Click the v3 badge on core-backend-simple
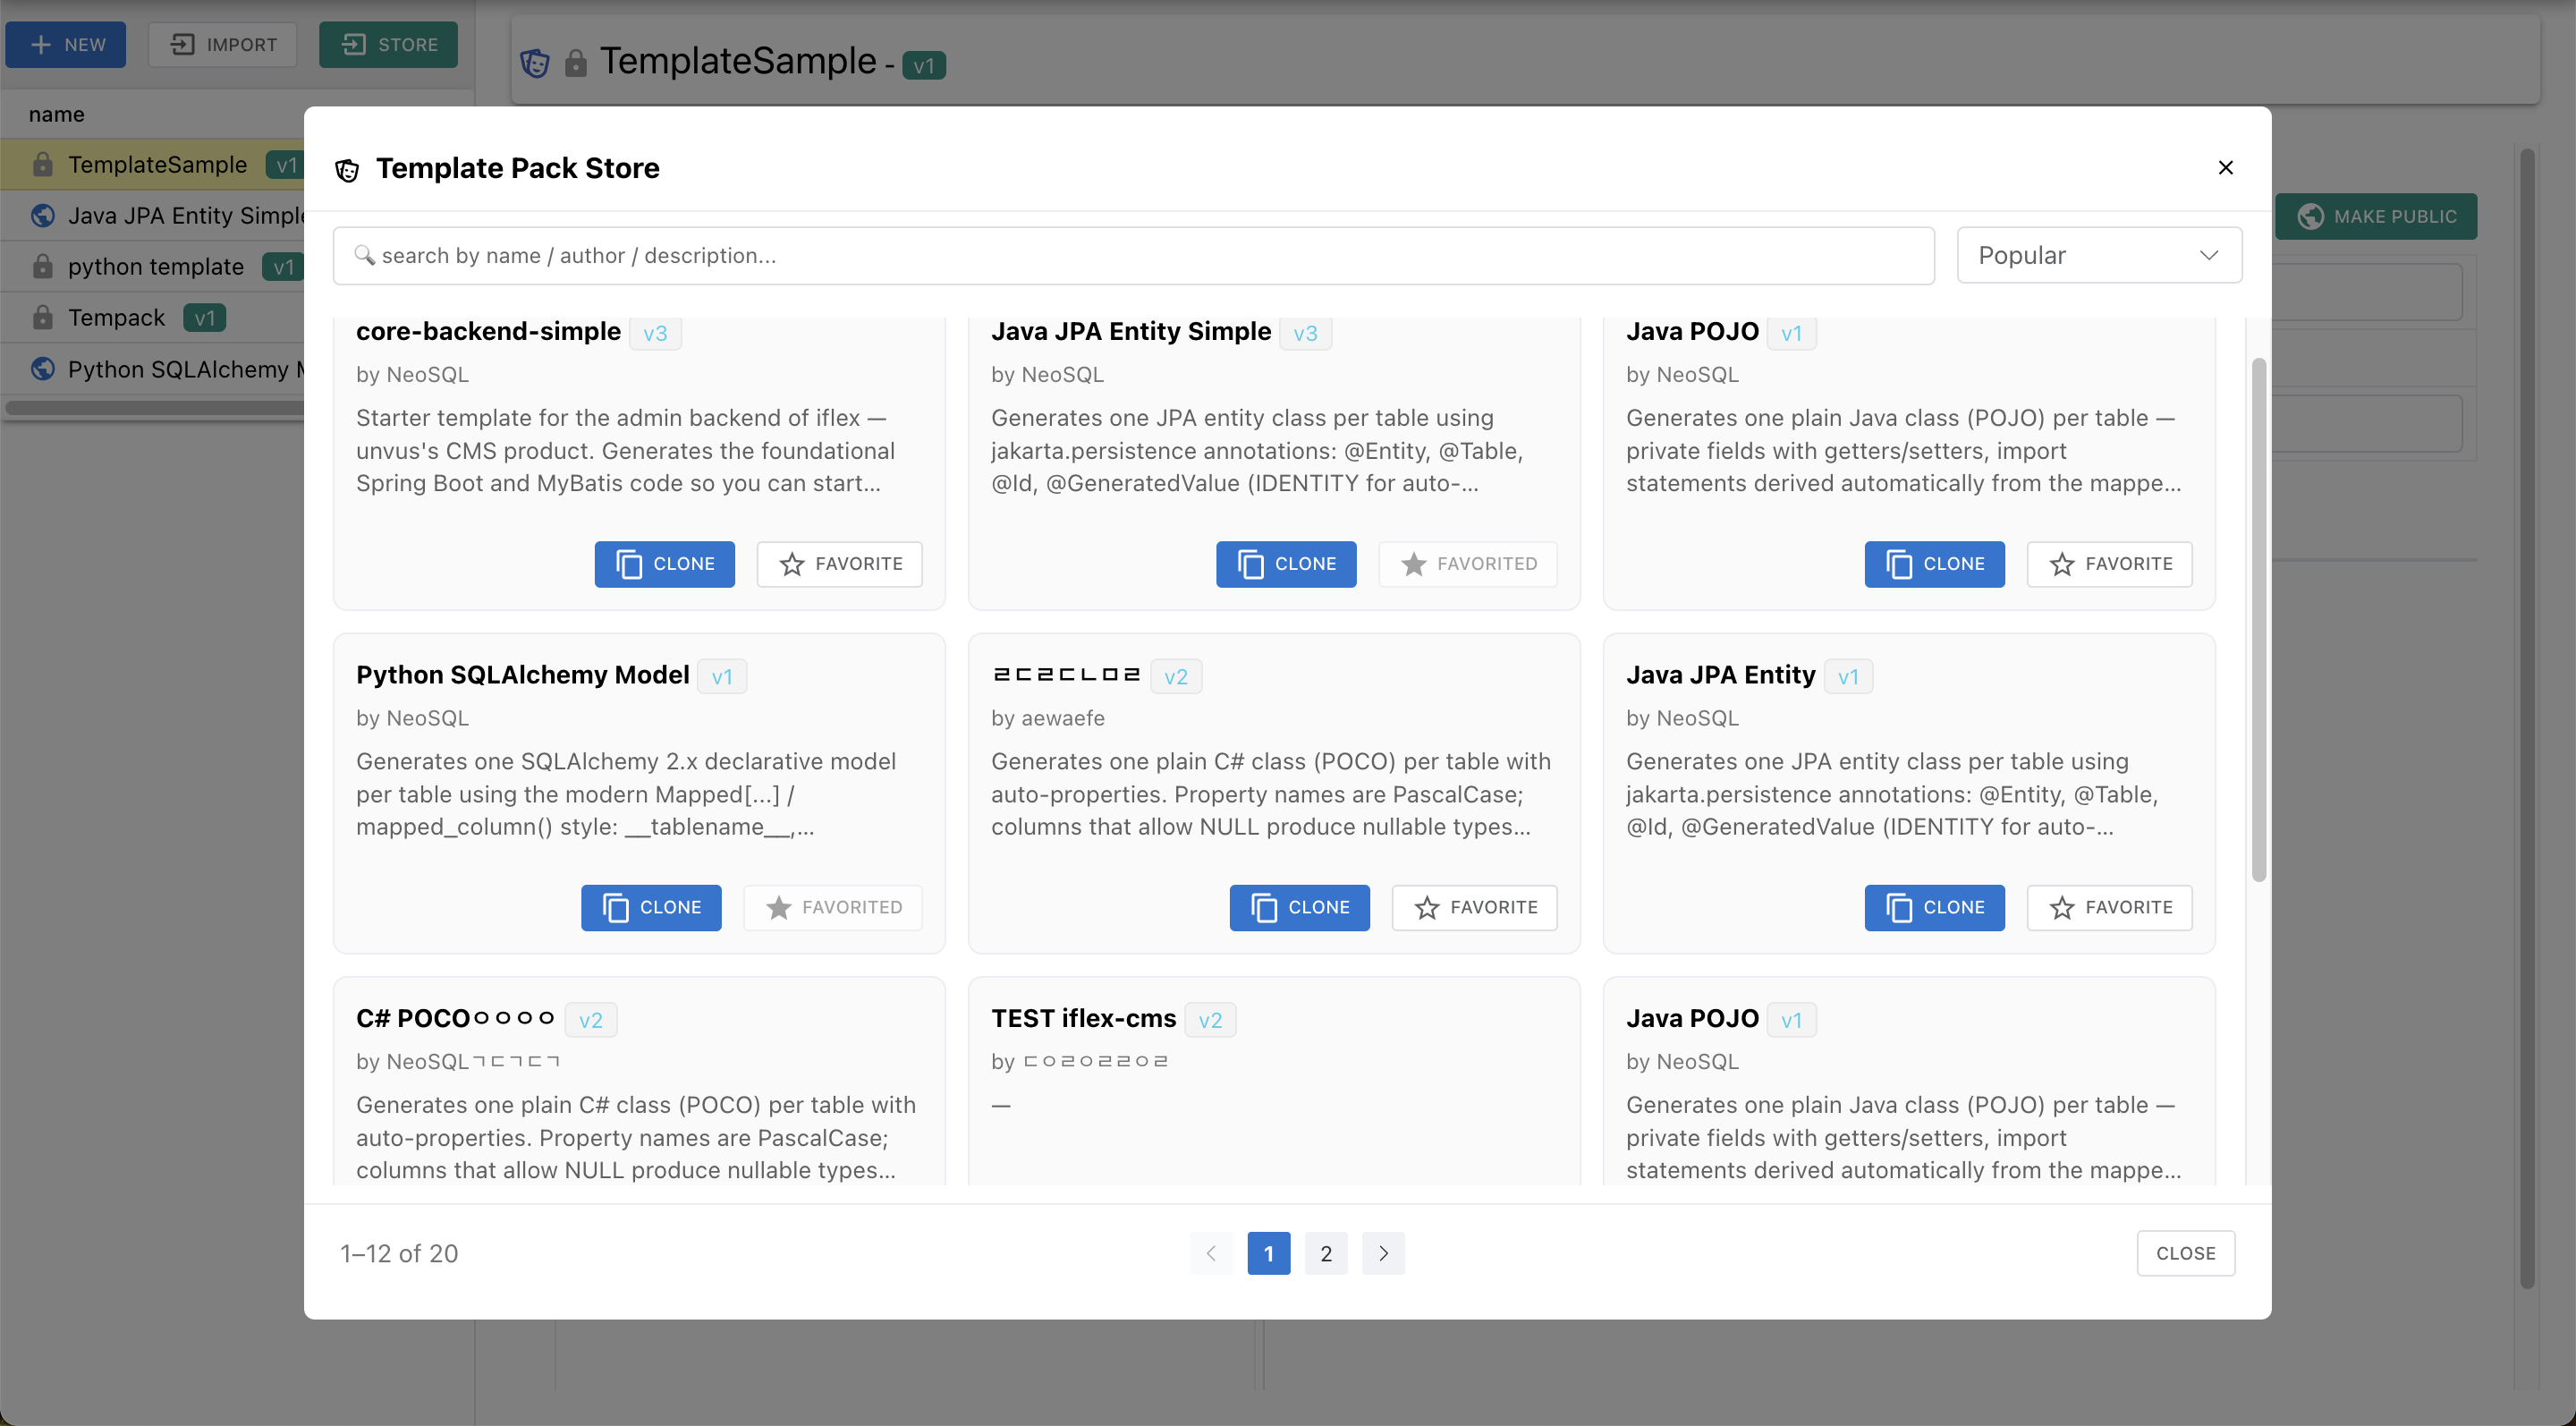Viewport: 2576px width, 1426px height. [x=655, y=333]
